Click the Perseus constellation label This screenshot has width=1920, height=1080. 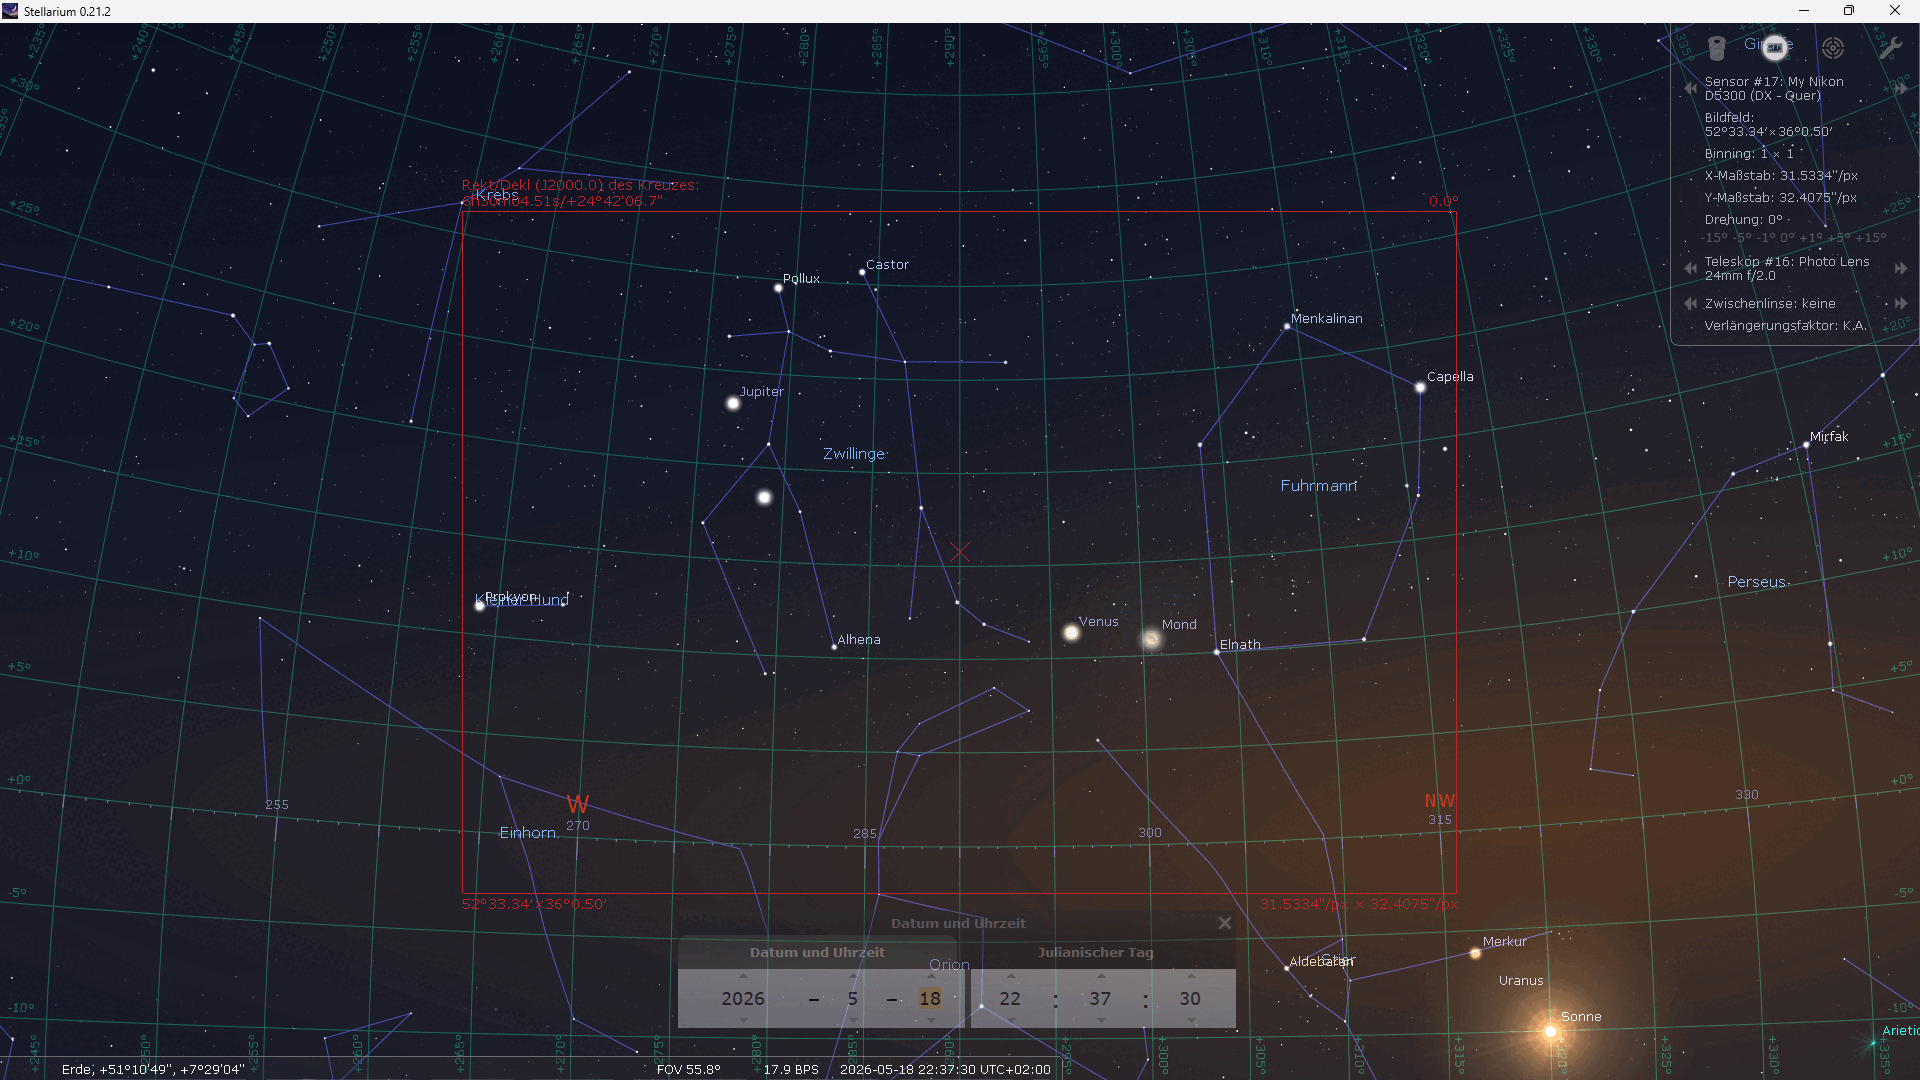pyautogui.click(x=1757, y=582)
